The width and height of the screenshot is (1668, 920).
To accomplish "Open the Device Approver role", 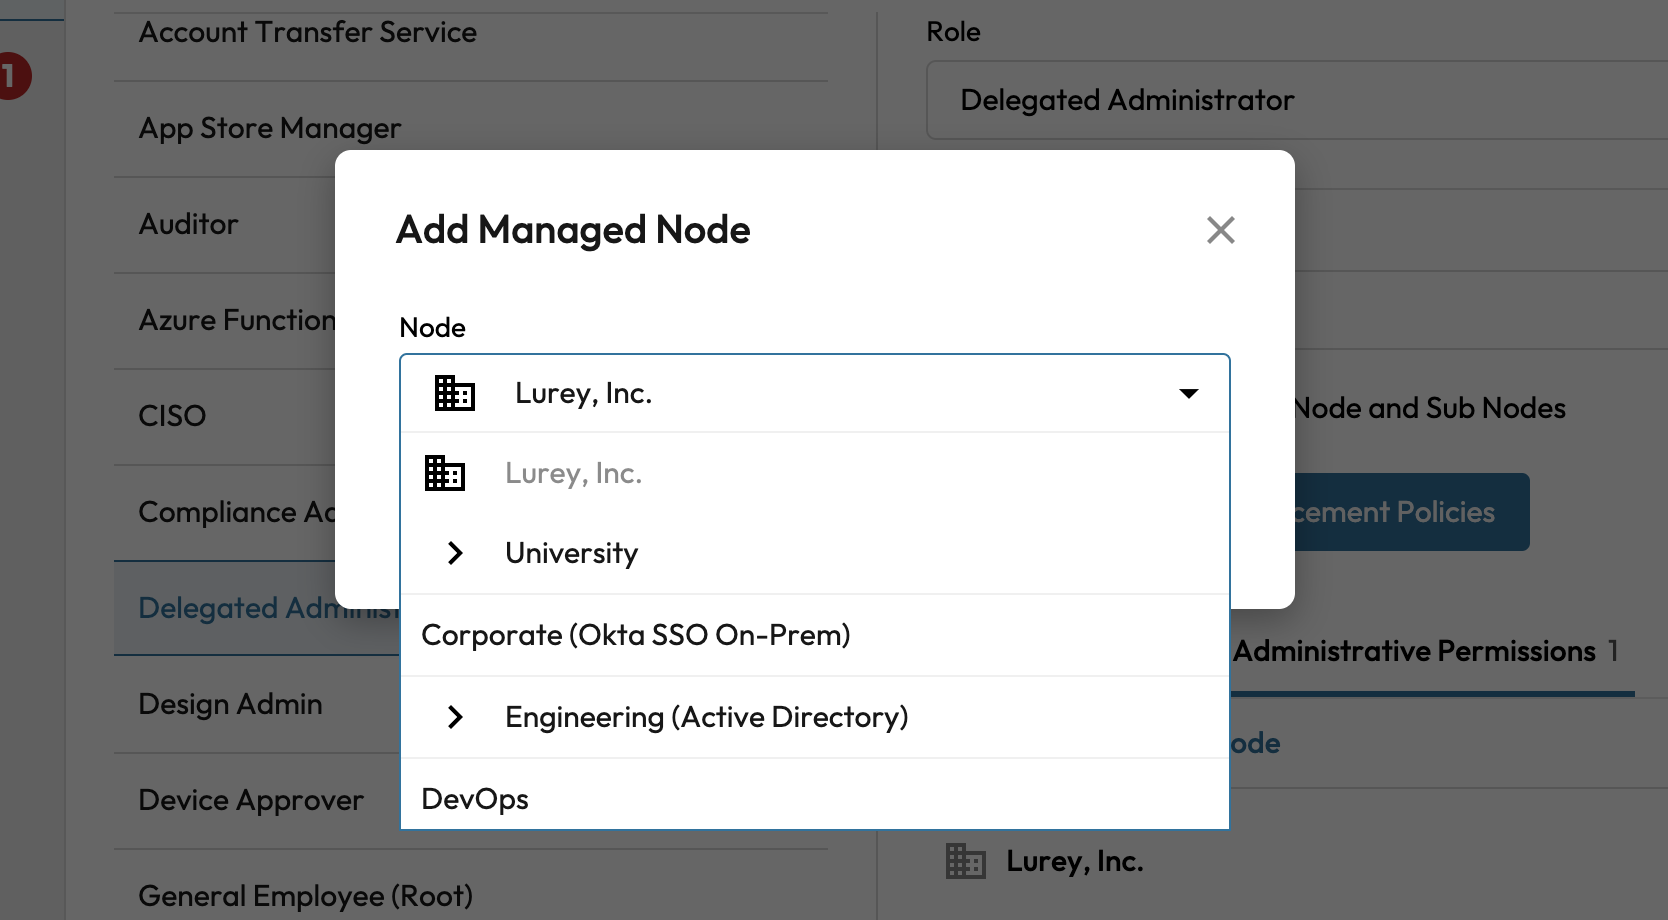I will [251, 800].
